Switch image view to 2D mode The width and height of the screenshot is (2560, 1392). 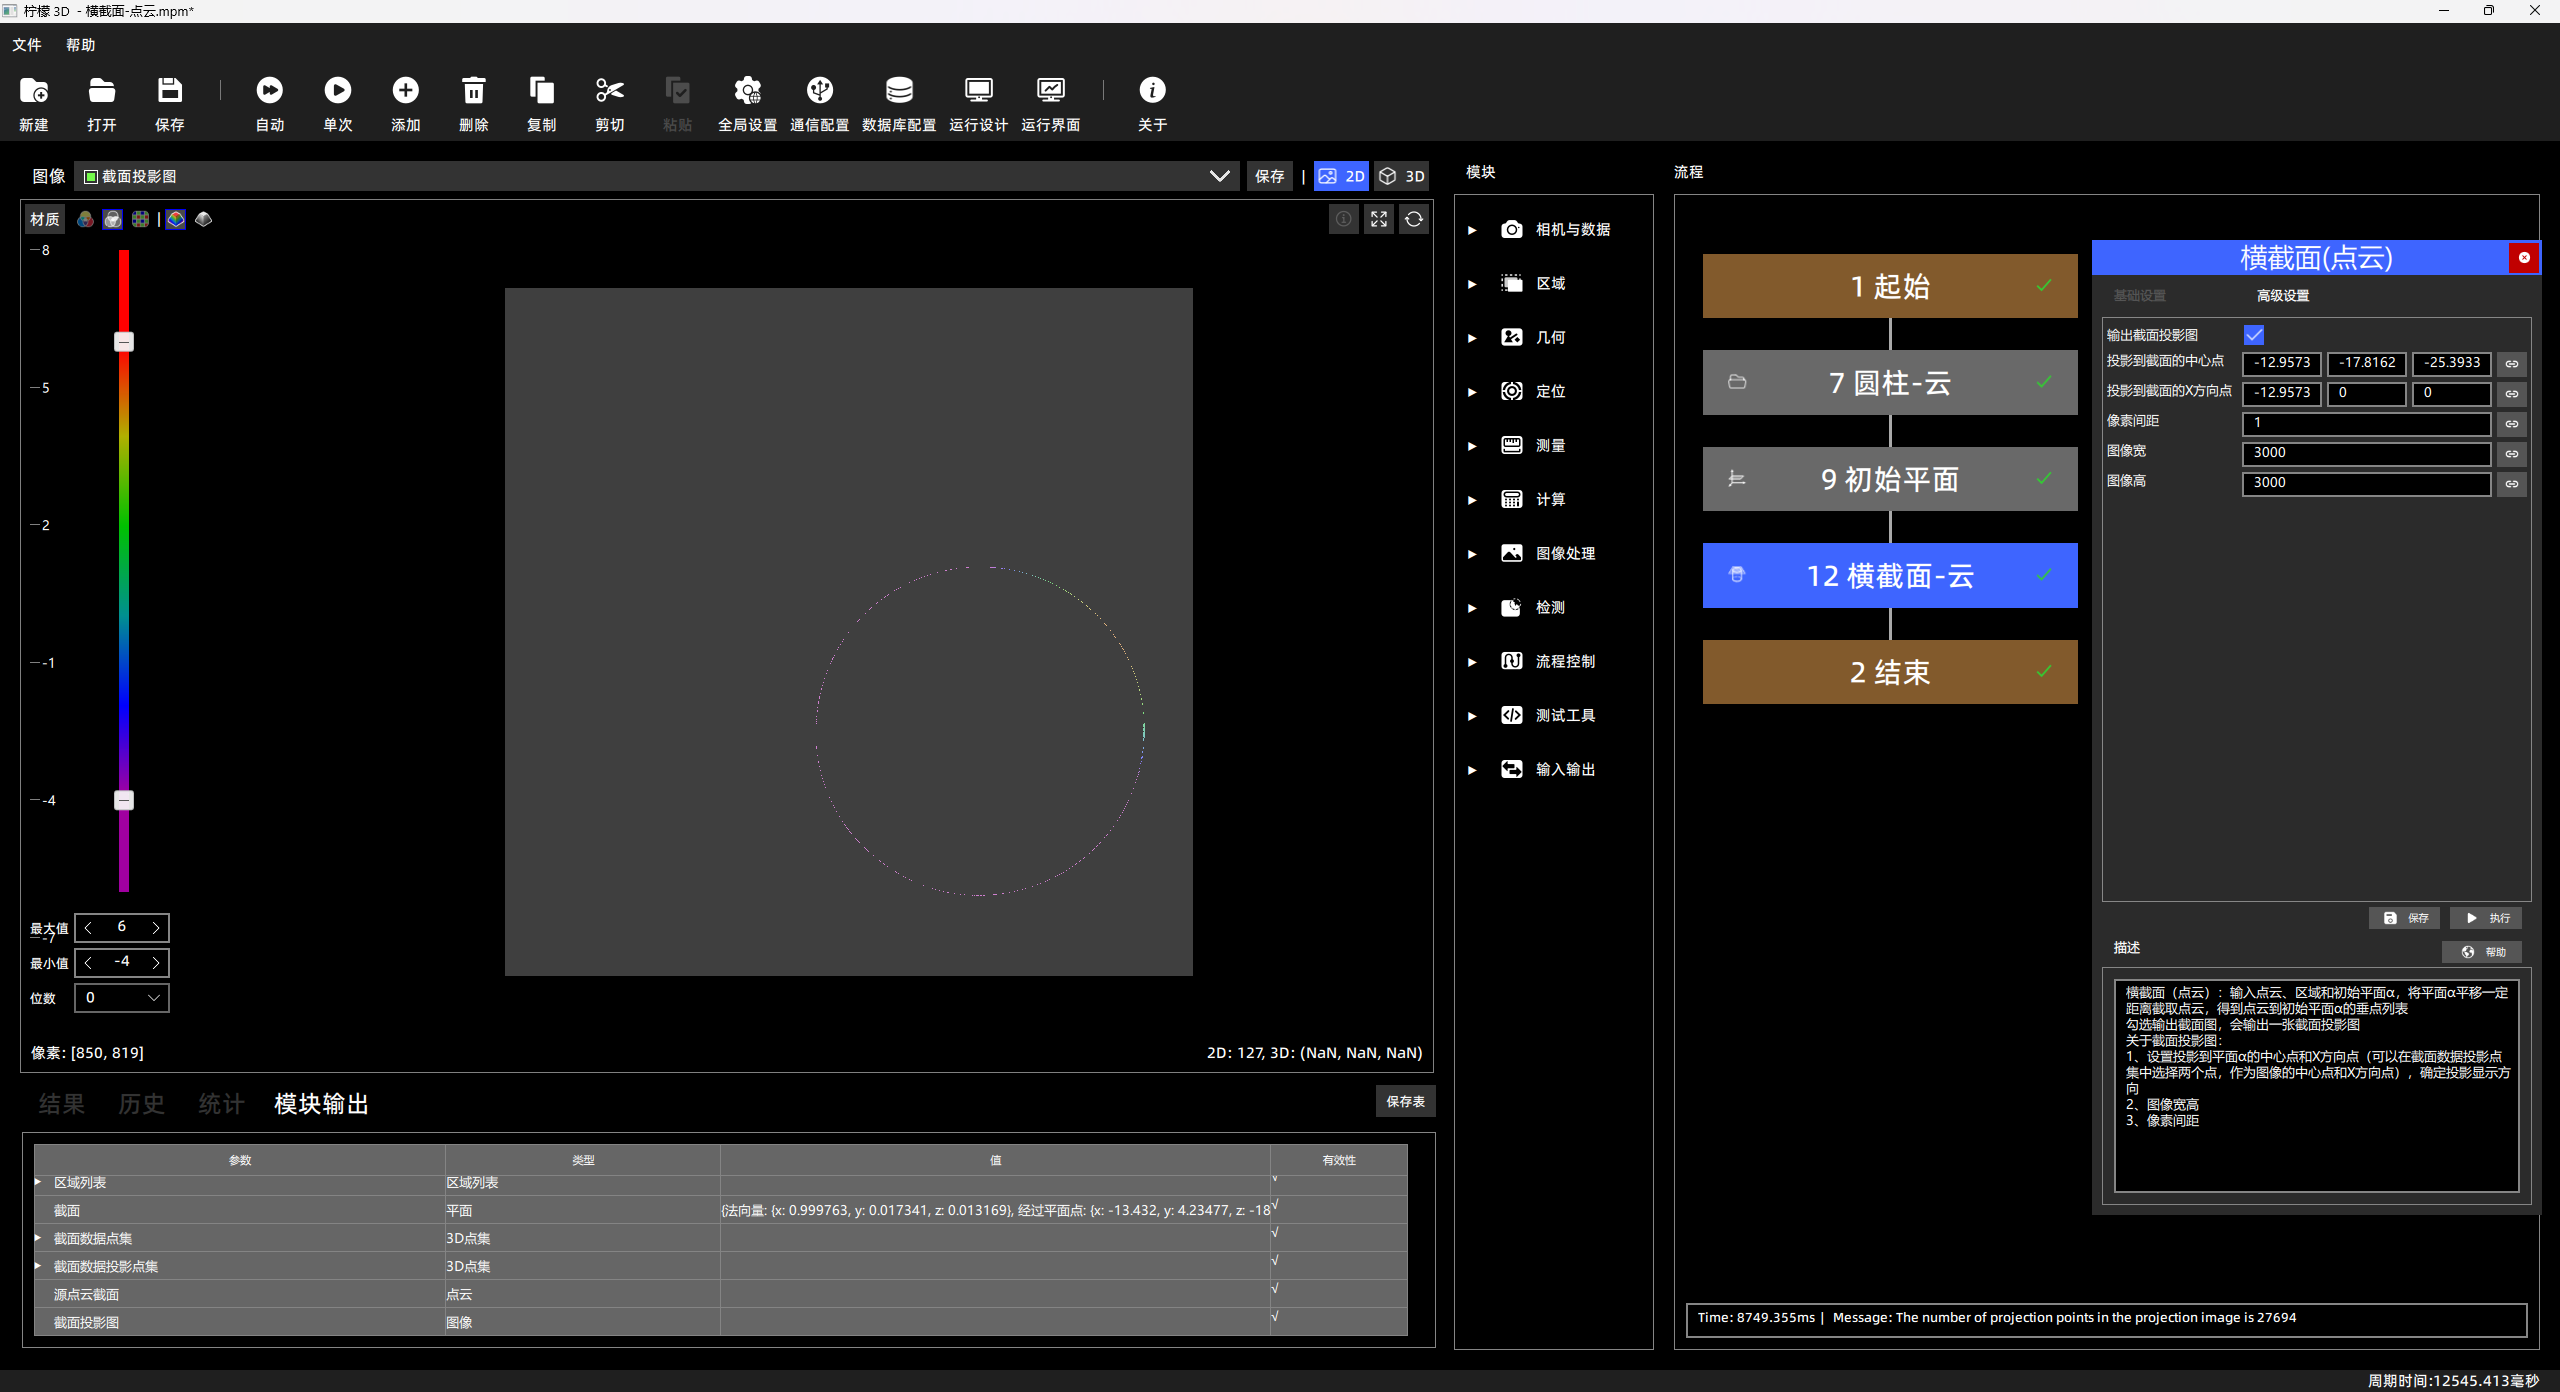[1341, 176]
